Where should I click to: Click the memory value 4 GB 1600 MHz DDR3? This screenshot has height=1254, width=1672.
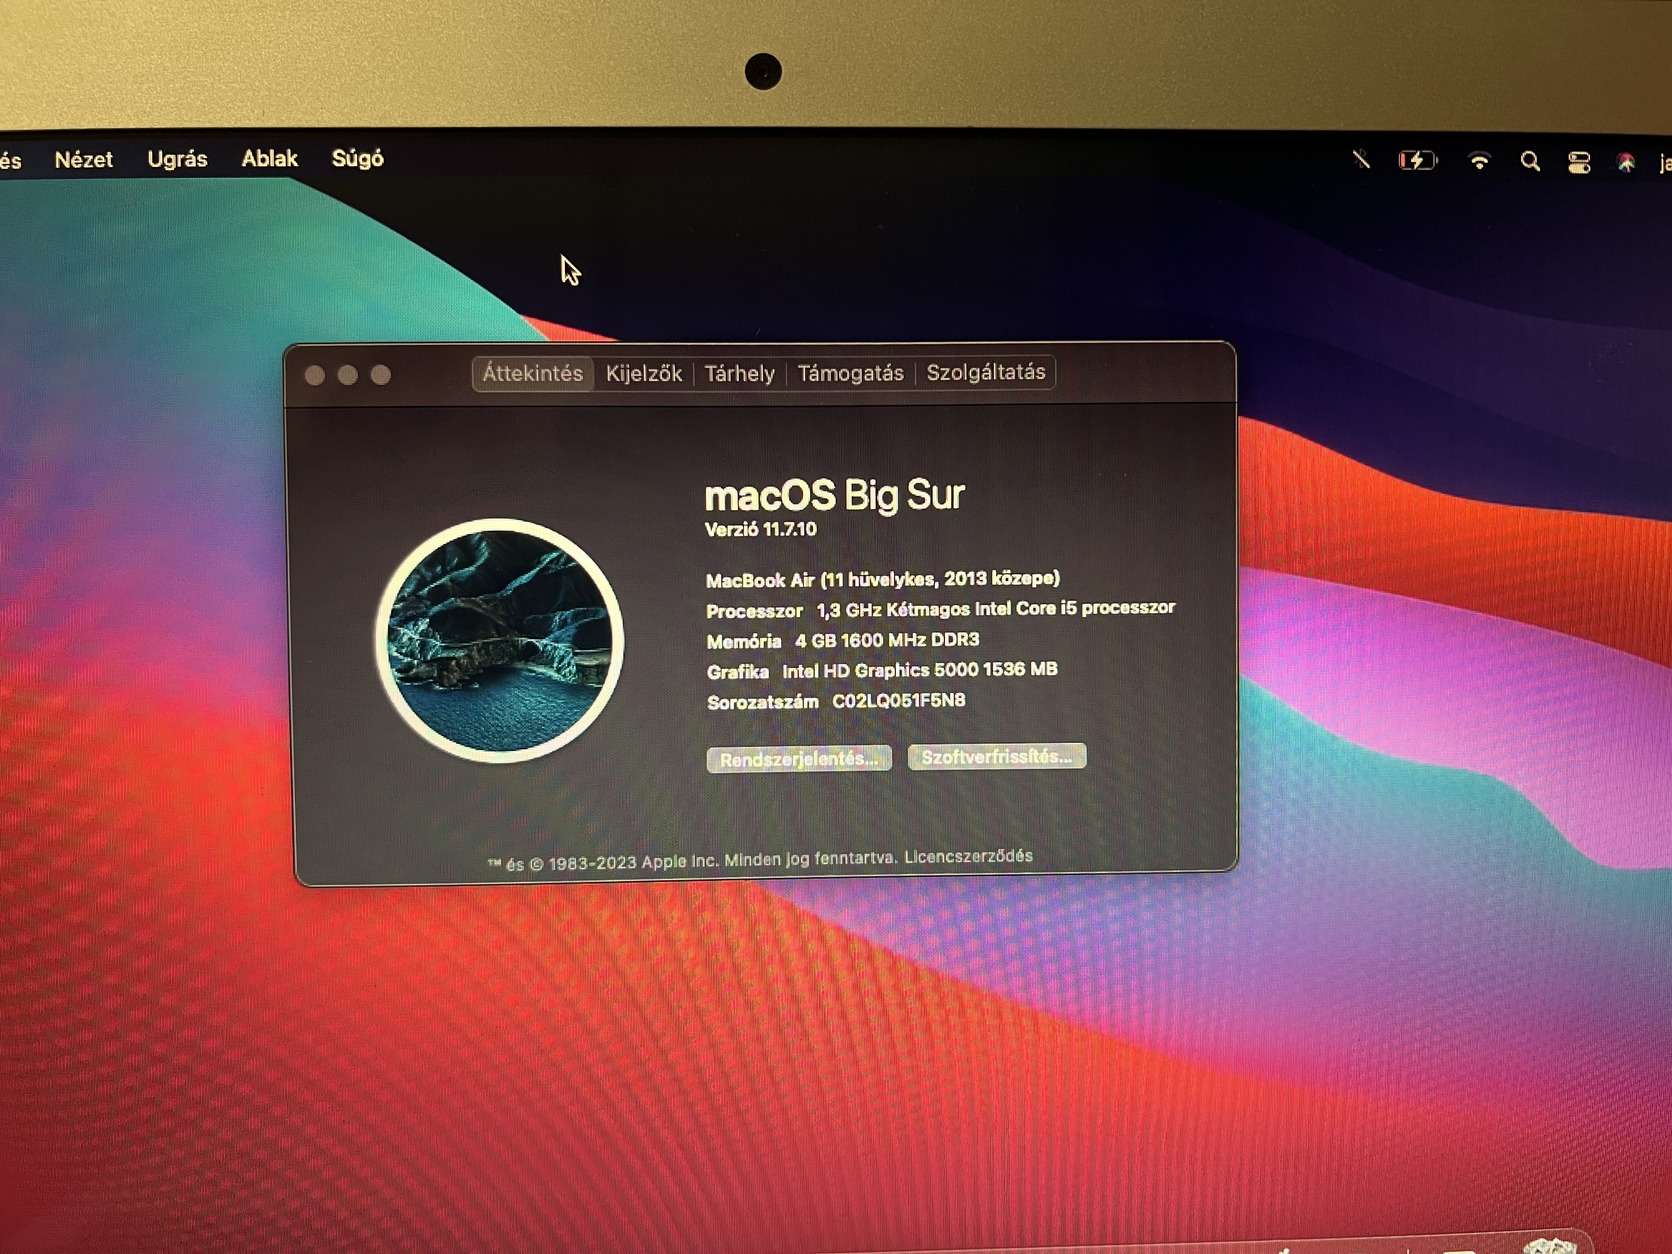pos(887,640)
